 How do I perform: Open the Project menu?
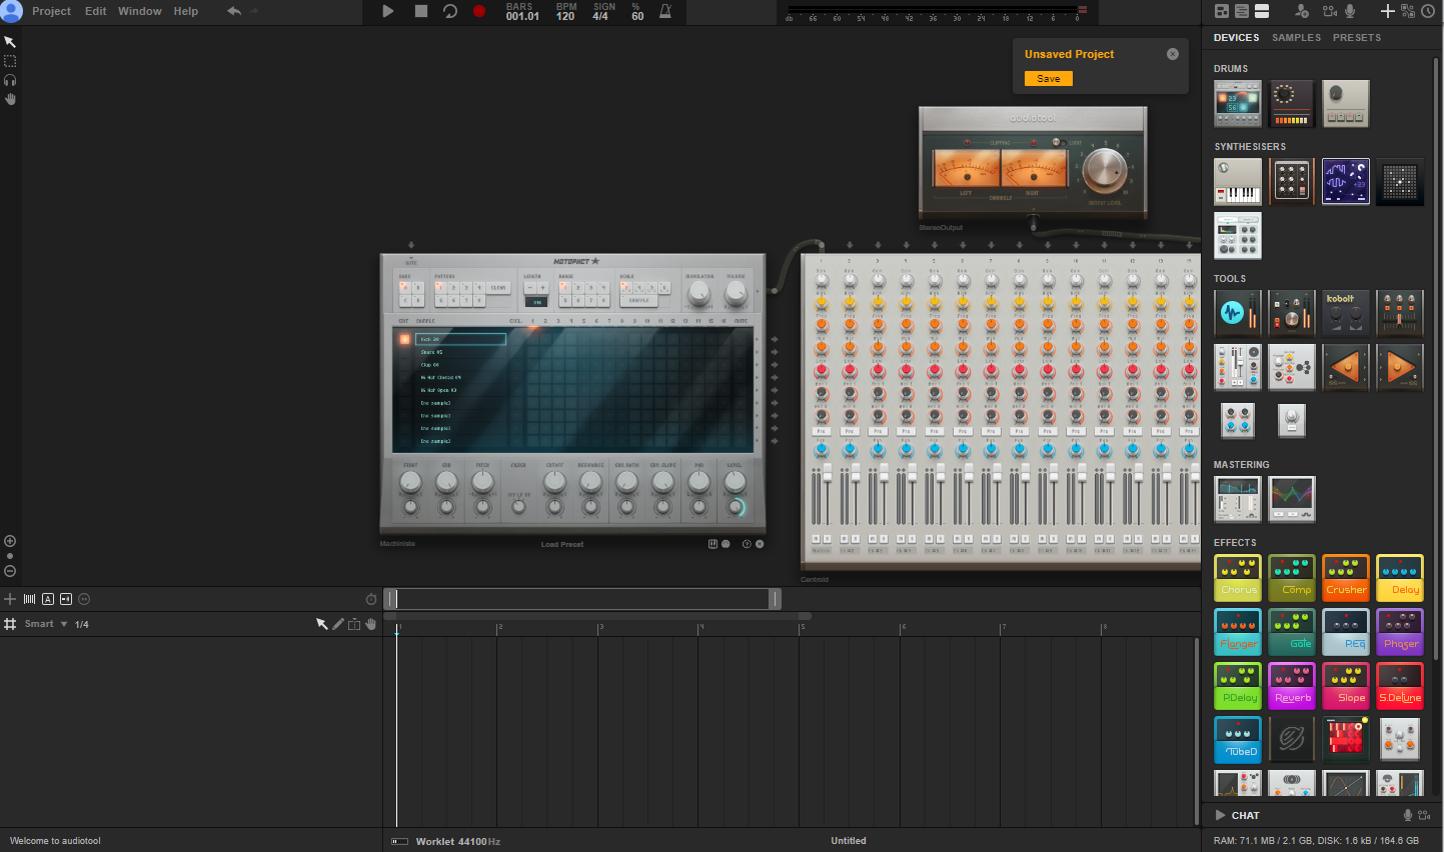tap(51, 11)
